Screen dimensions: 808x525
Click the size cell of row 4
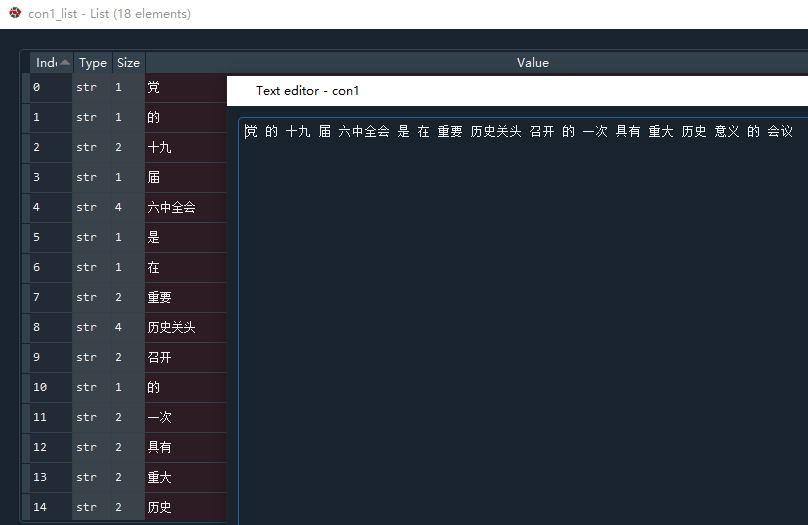(128, 207)
